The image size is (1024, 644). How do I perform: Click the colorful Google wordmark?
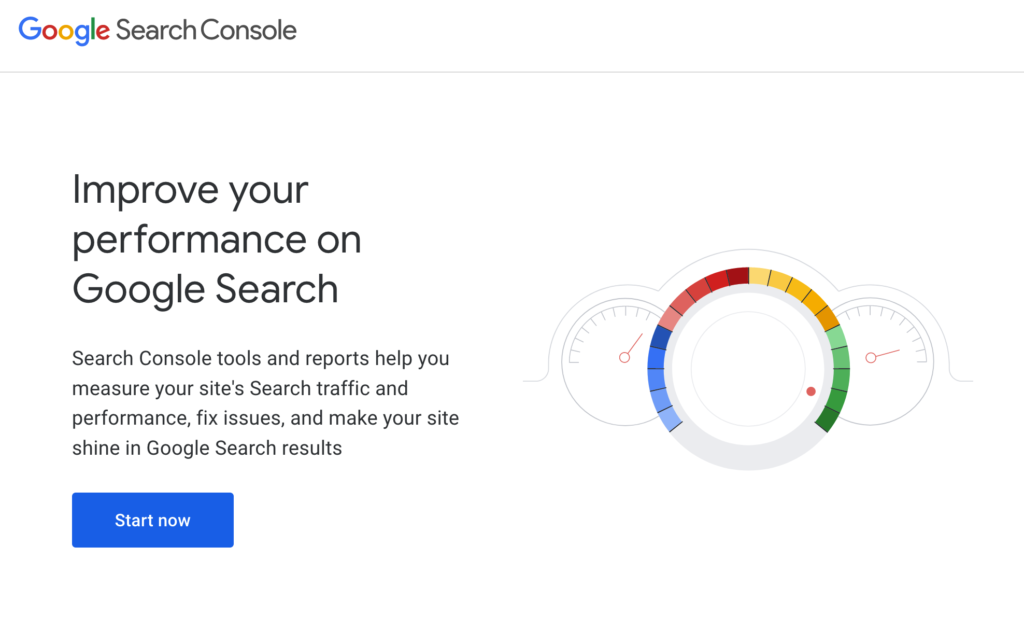64,31
